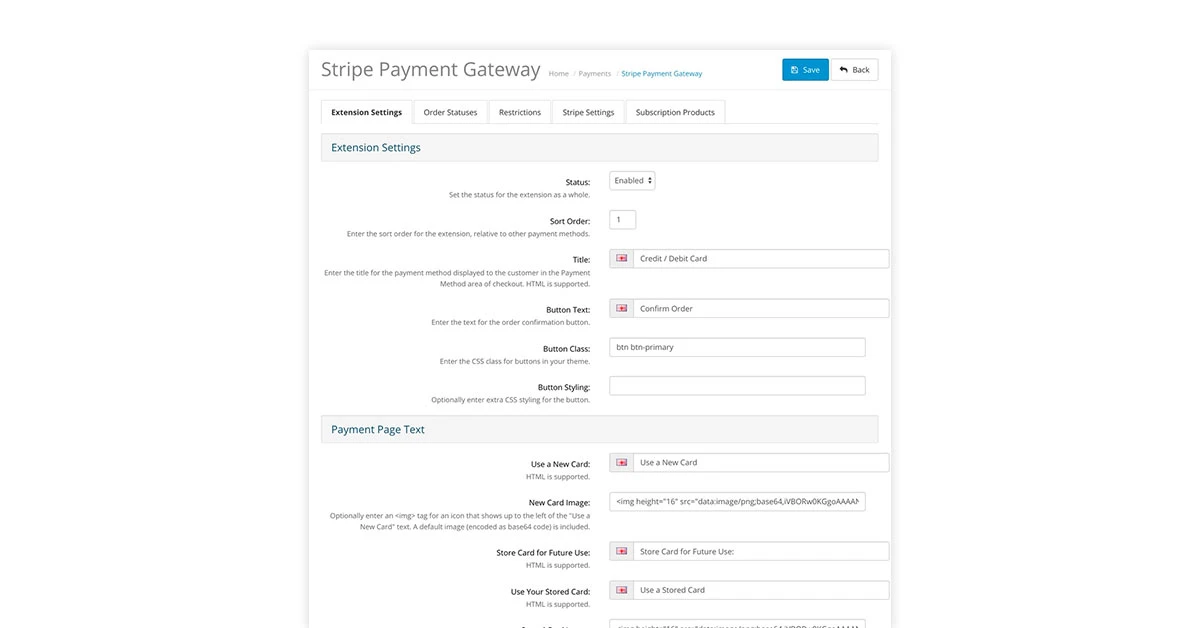Click the save disk icon on the Save button
Viewport: 1200px width, 628px height.
pos(794,69)
